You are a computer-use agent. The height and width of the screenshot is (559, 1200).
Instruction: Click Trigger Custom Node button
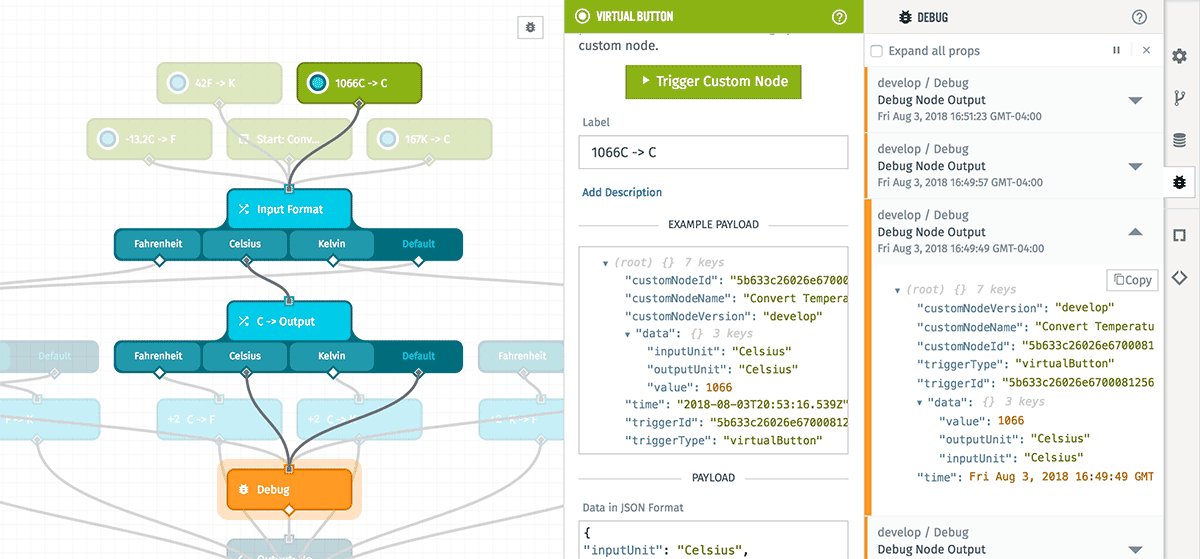(x=714, y=81)
